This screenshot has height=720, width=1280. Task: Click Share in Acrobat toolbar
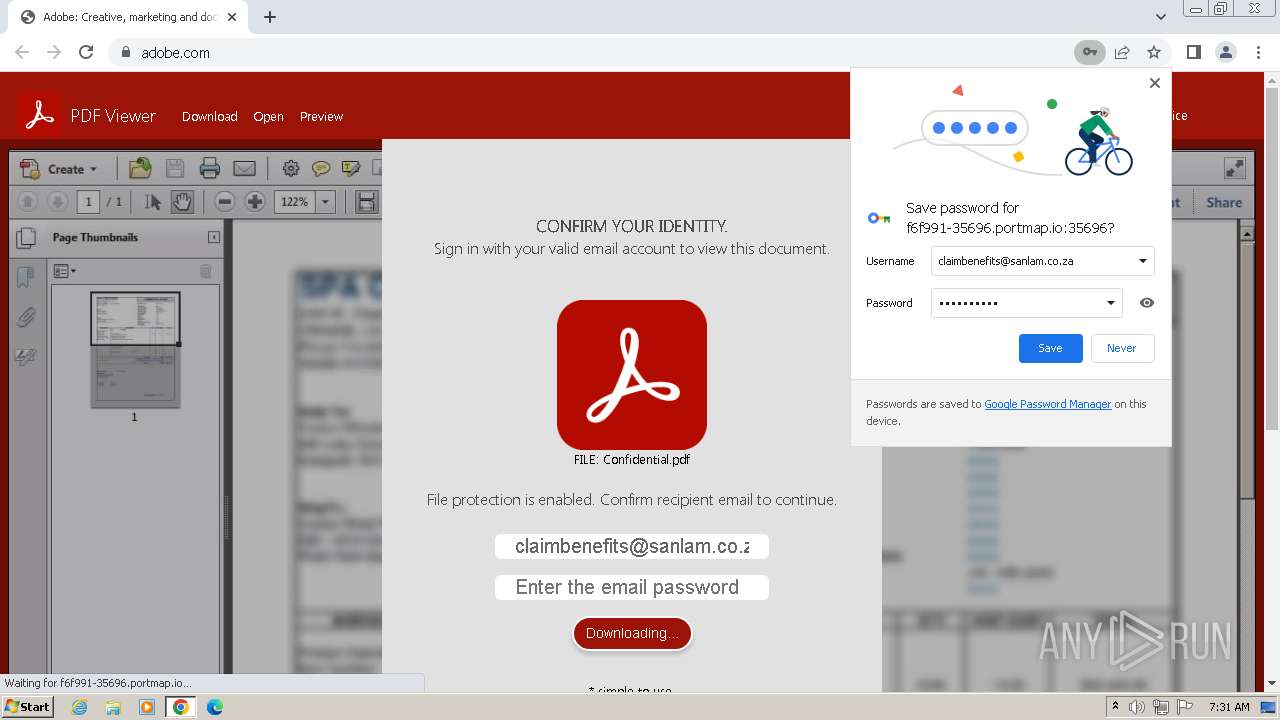click(1224, 202)
